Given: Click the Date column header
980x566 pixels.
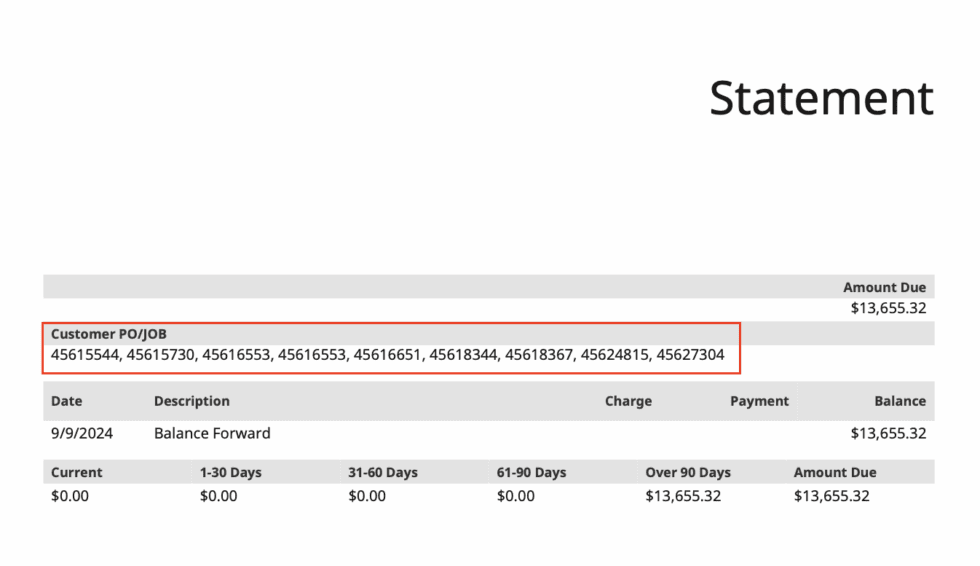Looking at the screenshot, I should click(x=67, y=401).
